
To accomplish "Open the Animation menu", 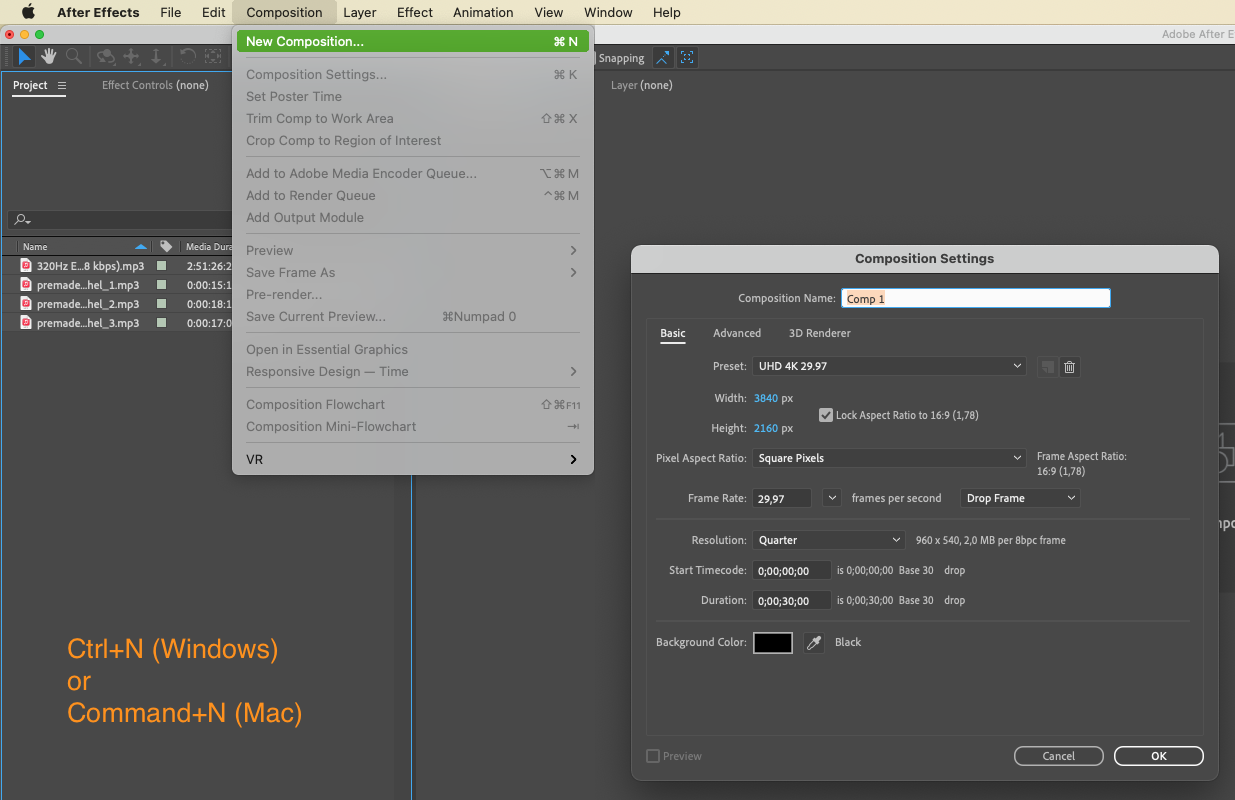I will point(483,12).
